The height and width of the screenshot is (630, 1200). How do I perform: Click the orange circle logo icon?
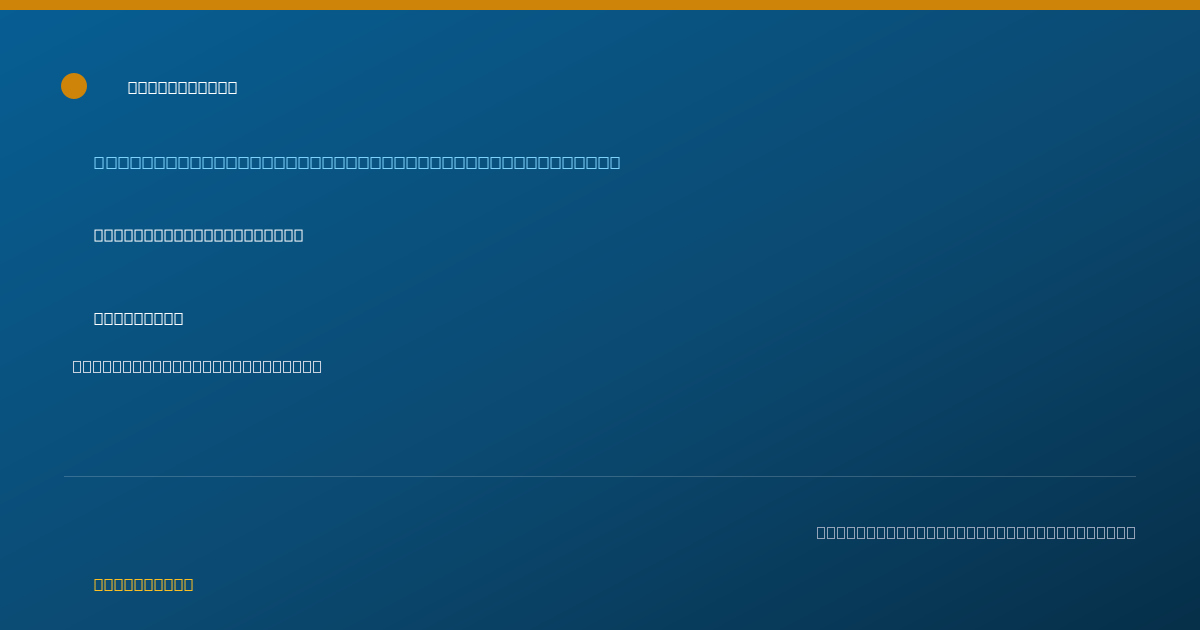(74, 86)
